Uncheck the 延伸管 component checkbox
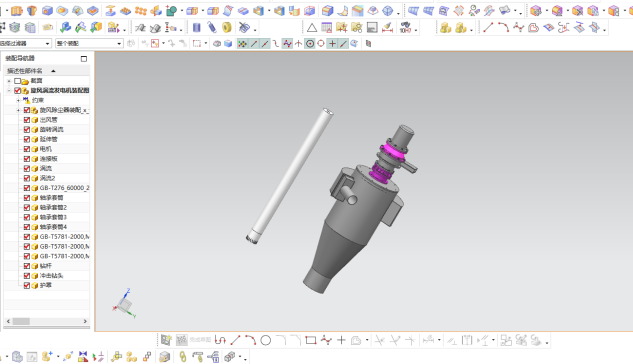 [x=27, y=139]
